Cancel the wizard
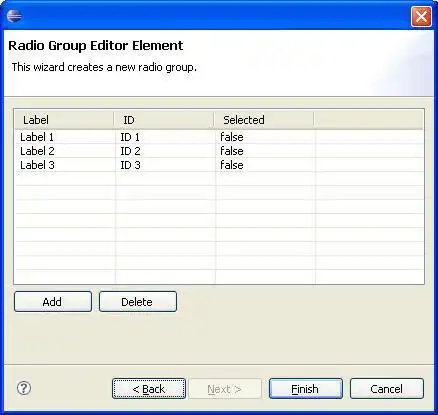The image size is (438, 415). (x=387, y=389)
